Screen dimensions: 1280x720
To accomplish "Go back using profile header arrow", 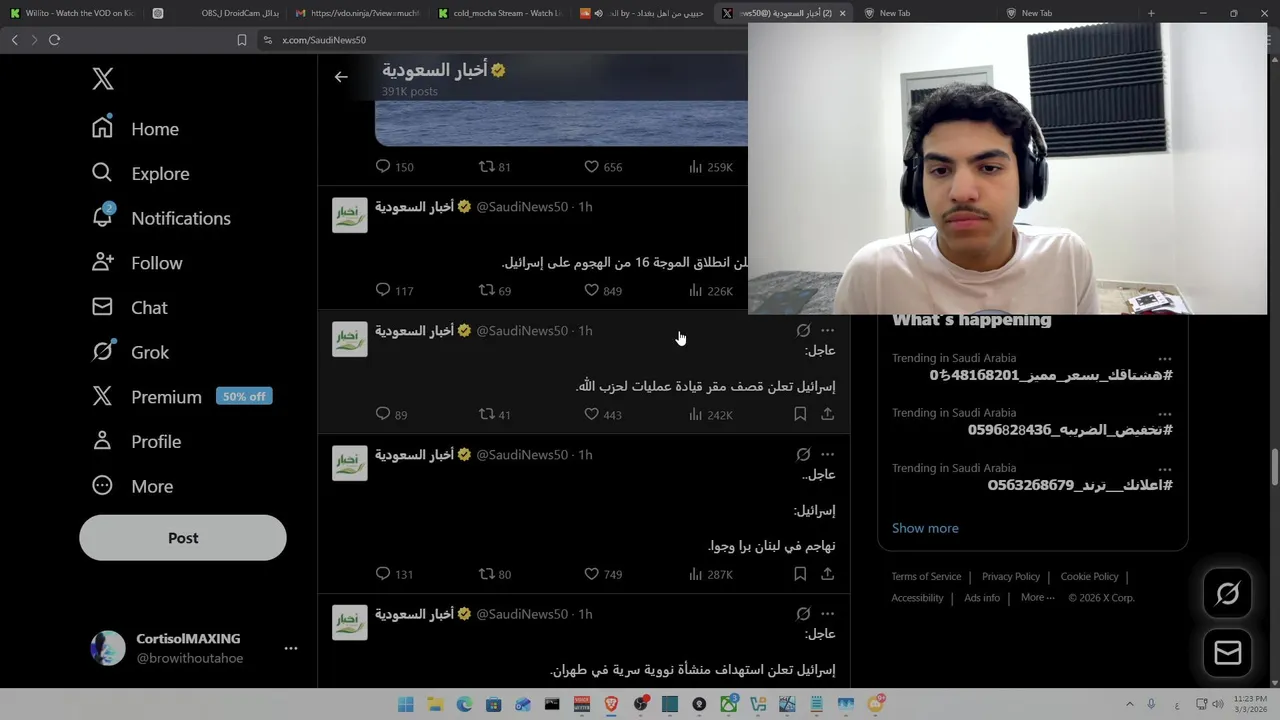I will [x=341, y=77].
